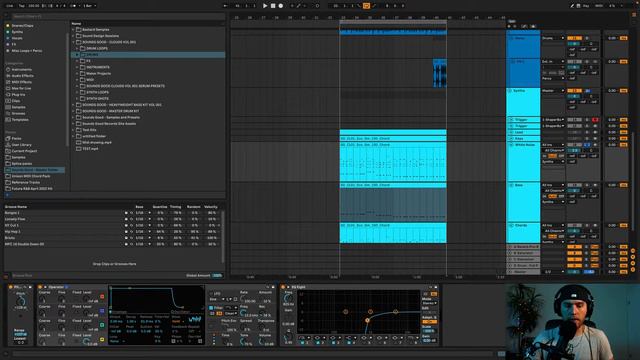Screen dimensions: 640x360
Task: Select the Master track header
Action: pos(523,272)
